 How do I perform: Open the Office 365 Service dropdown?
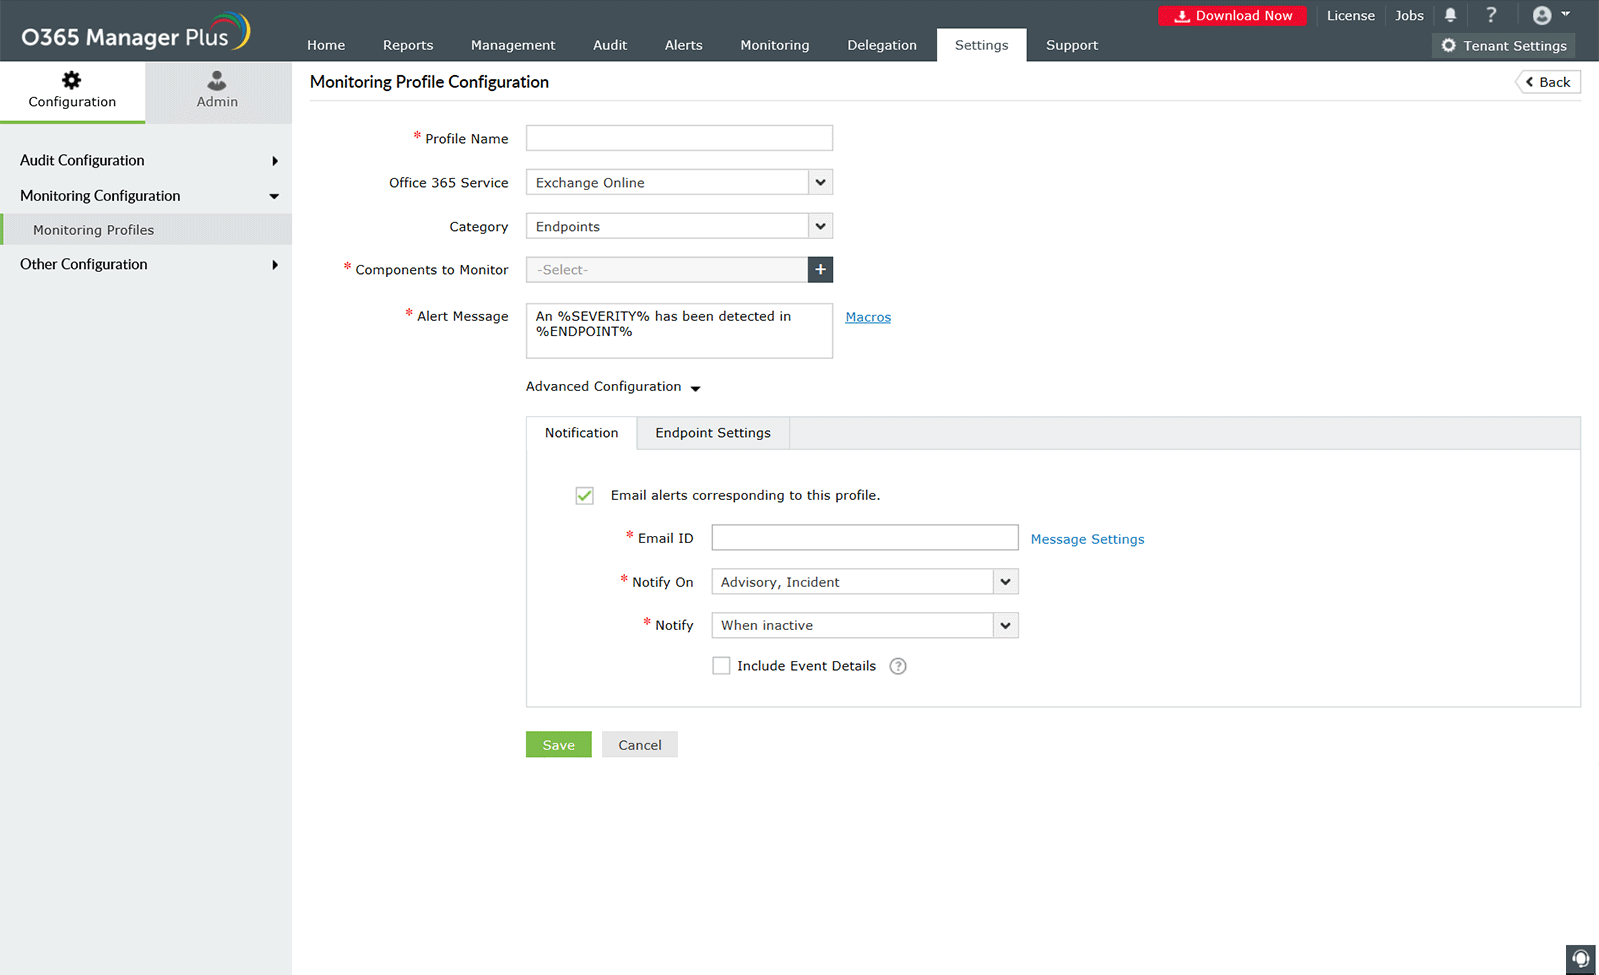tap(679, 182)
